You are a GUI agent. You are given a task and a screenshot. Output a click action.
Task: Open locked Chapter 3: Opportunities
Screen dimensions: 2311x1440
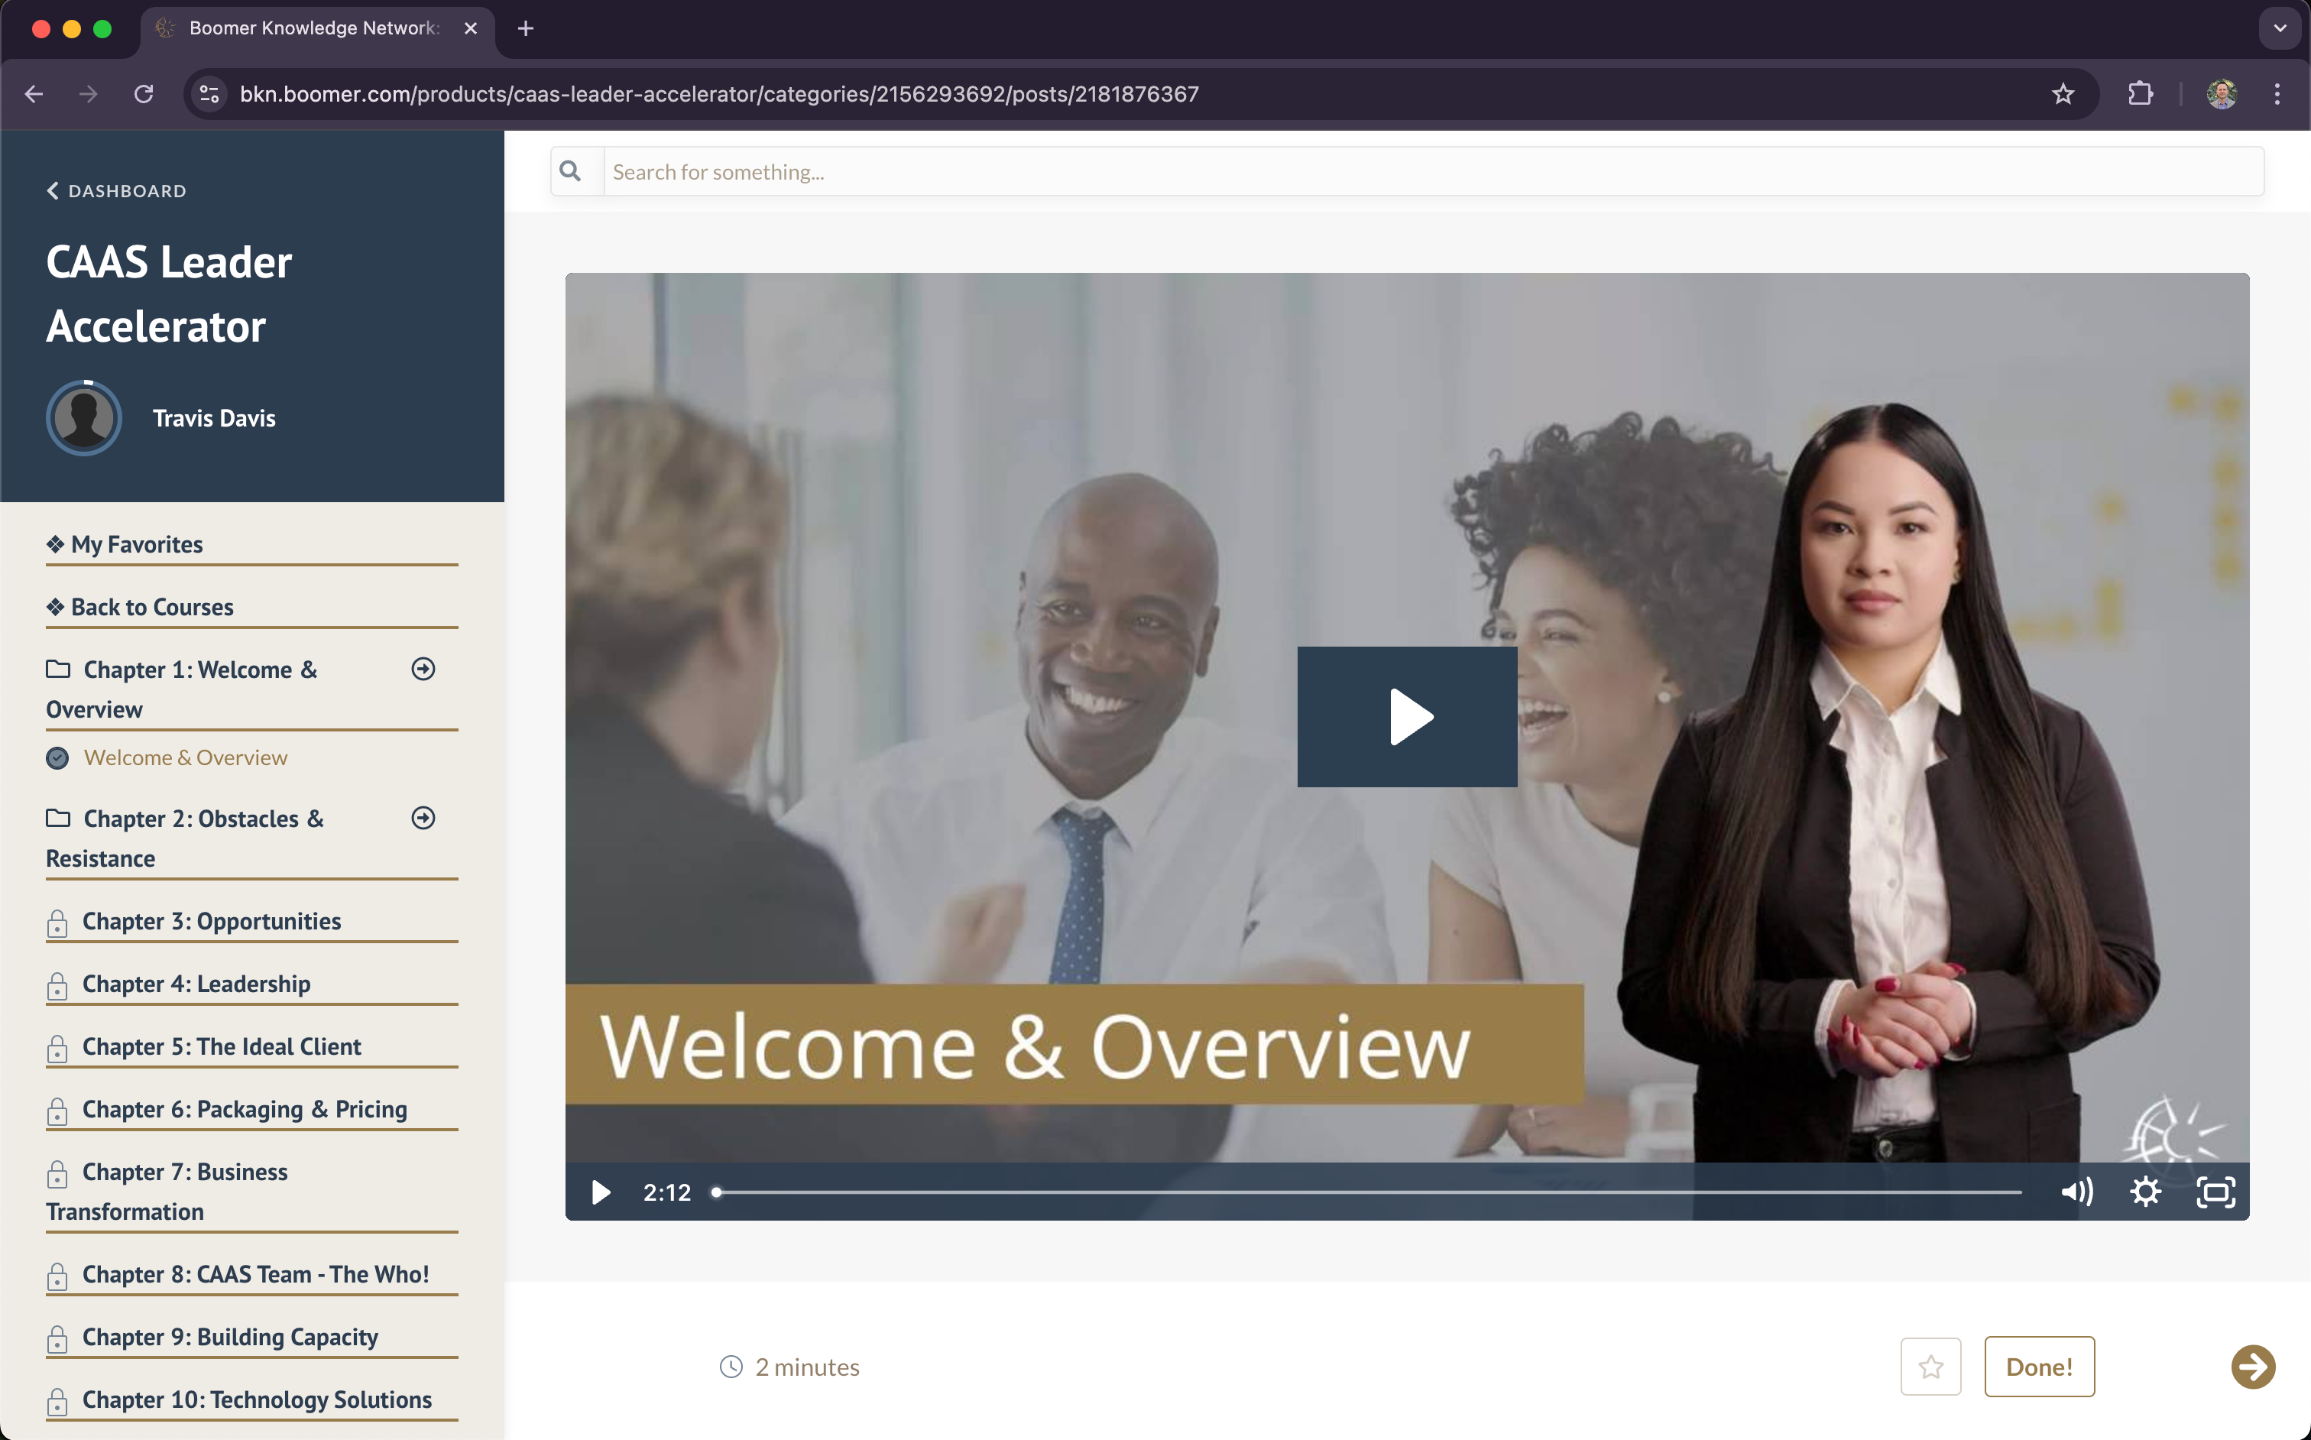[211, 921]
